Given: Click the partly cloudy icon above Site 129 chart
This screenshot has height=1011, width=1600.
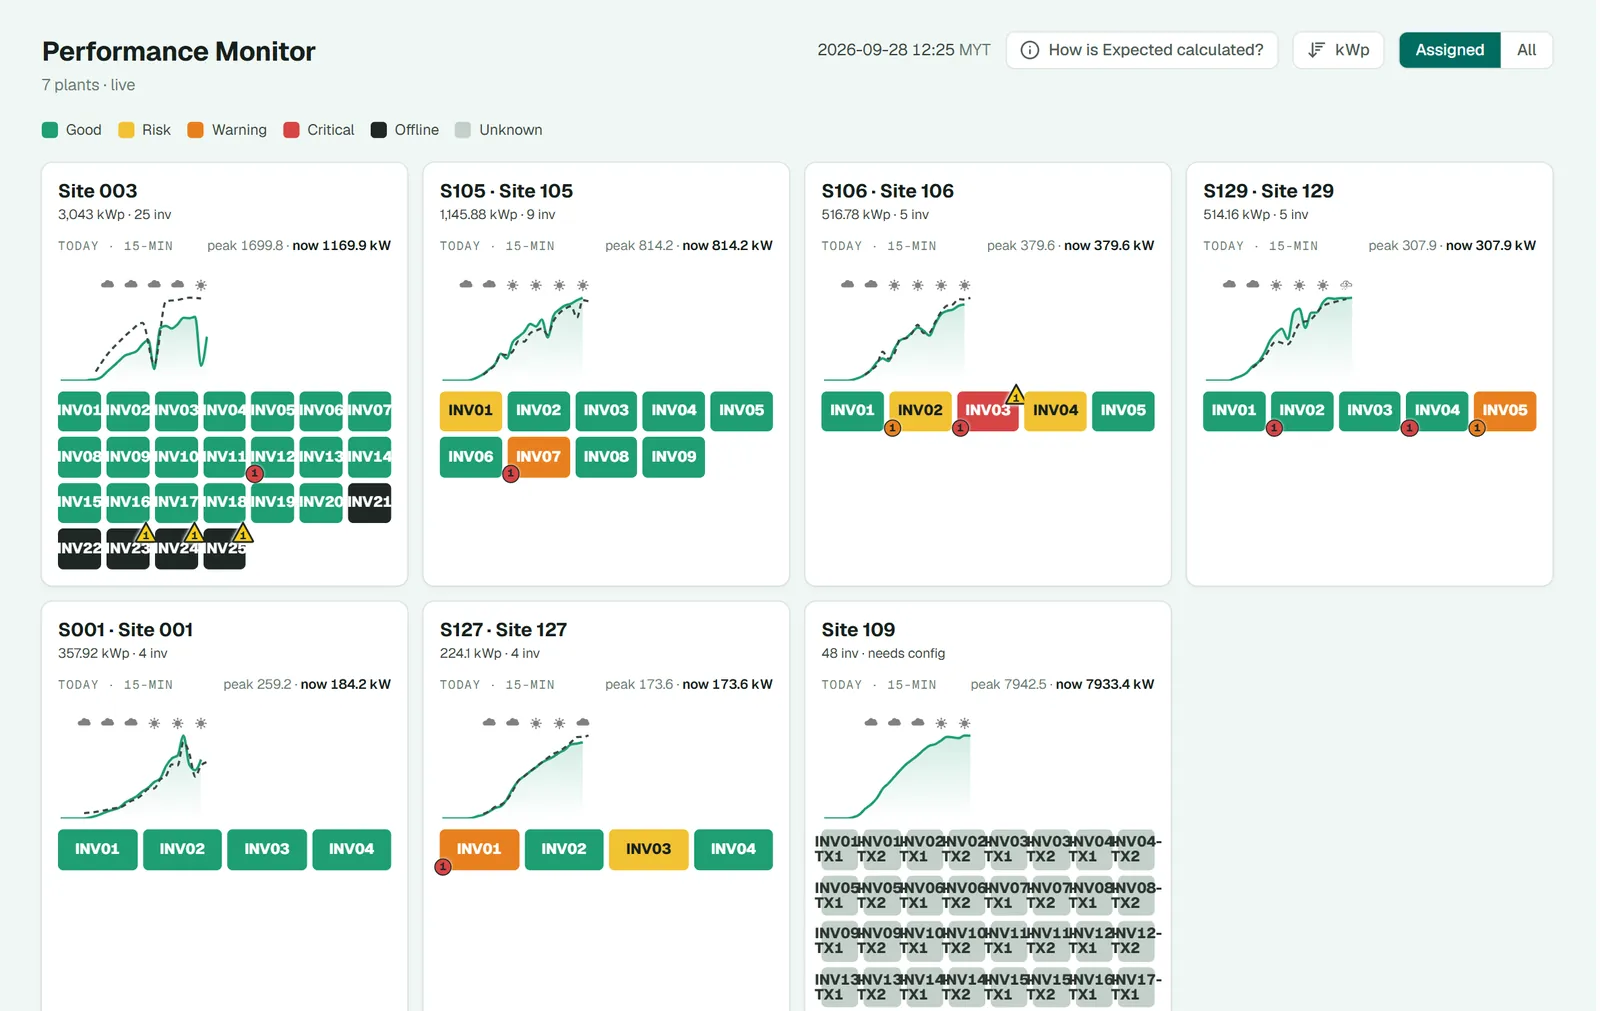Looking at the screenshot, I should 1346,285.
